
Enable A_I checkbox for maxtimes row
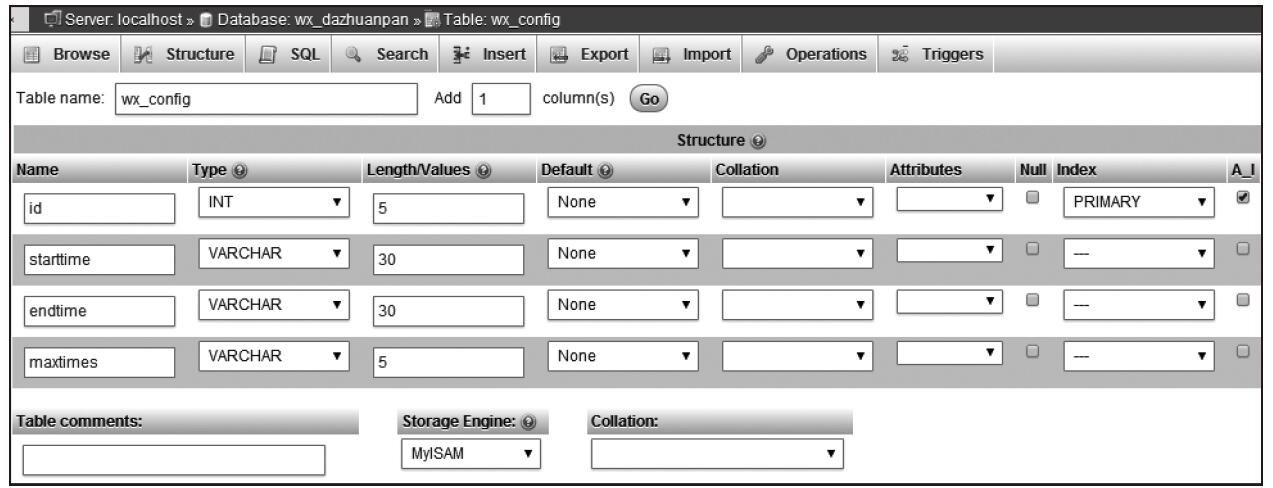pyautogui.click(x=1243, y=350)
